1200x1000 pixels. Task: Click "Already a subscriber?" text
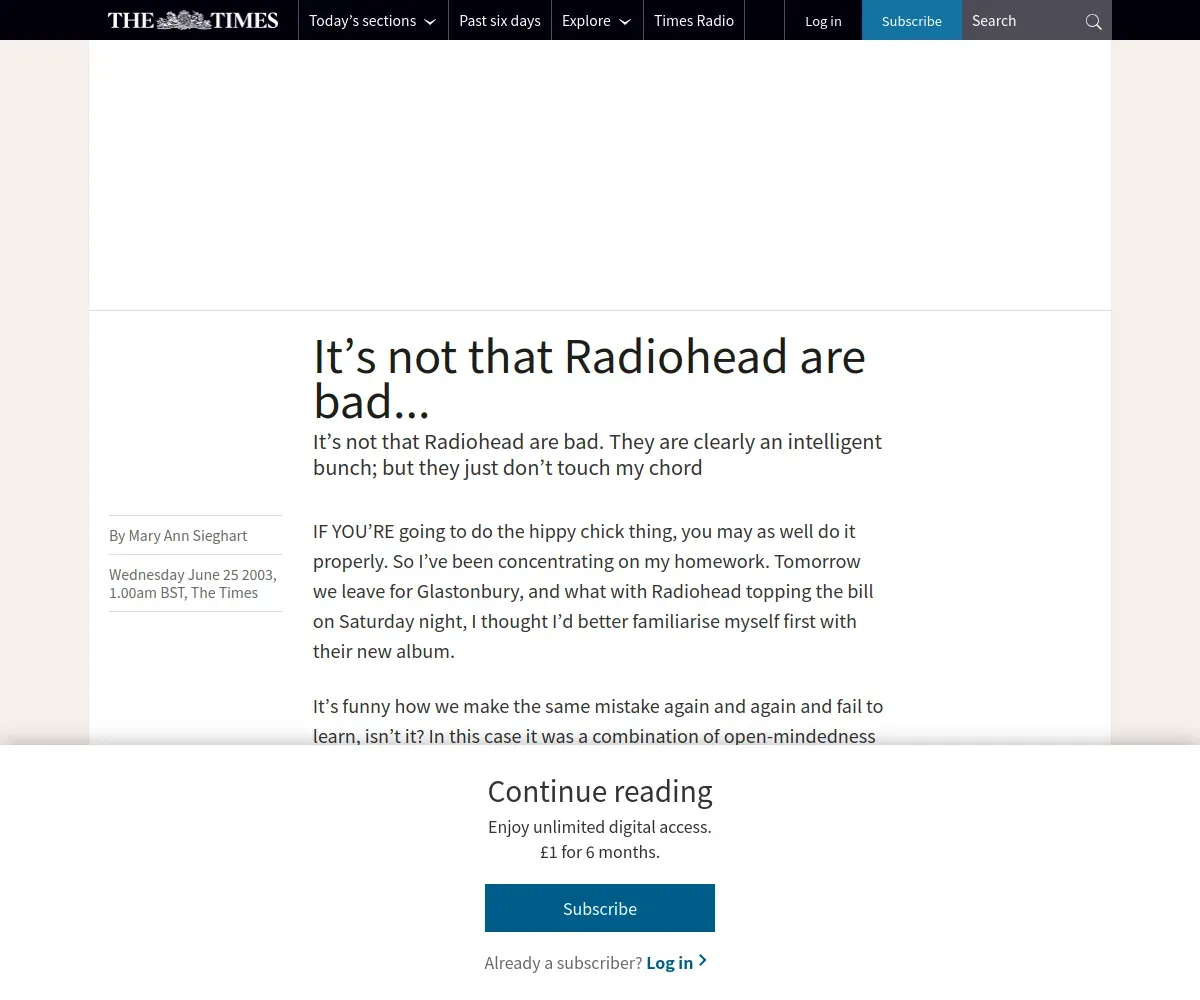[x=563, y=963]
